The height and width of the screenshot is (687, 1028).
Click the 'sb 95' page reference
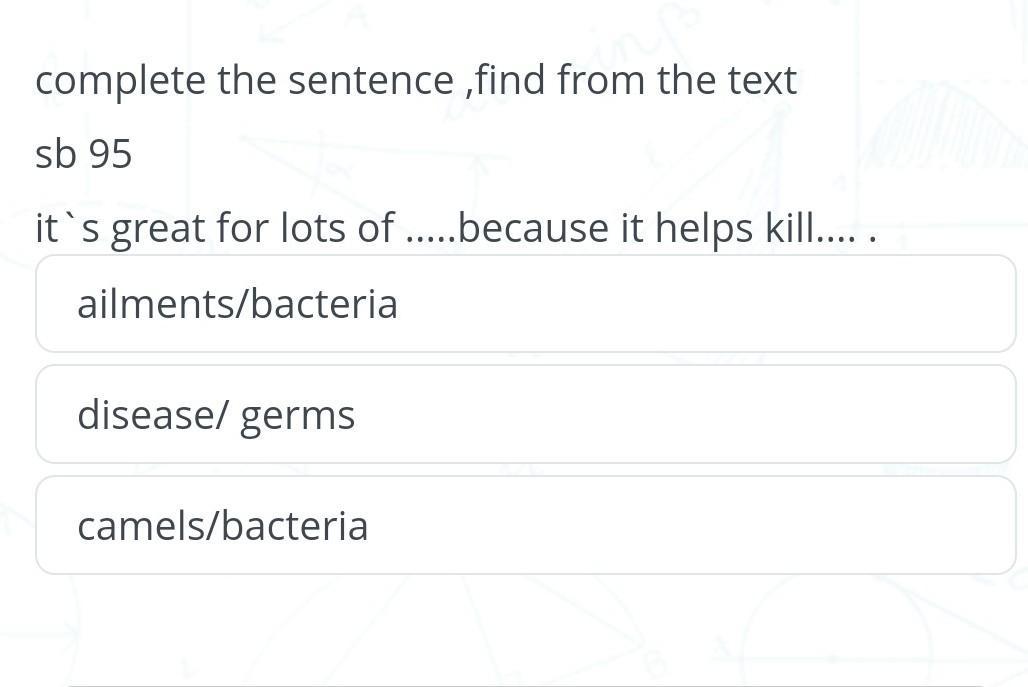(84, 155)
